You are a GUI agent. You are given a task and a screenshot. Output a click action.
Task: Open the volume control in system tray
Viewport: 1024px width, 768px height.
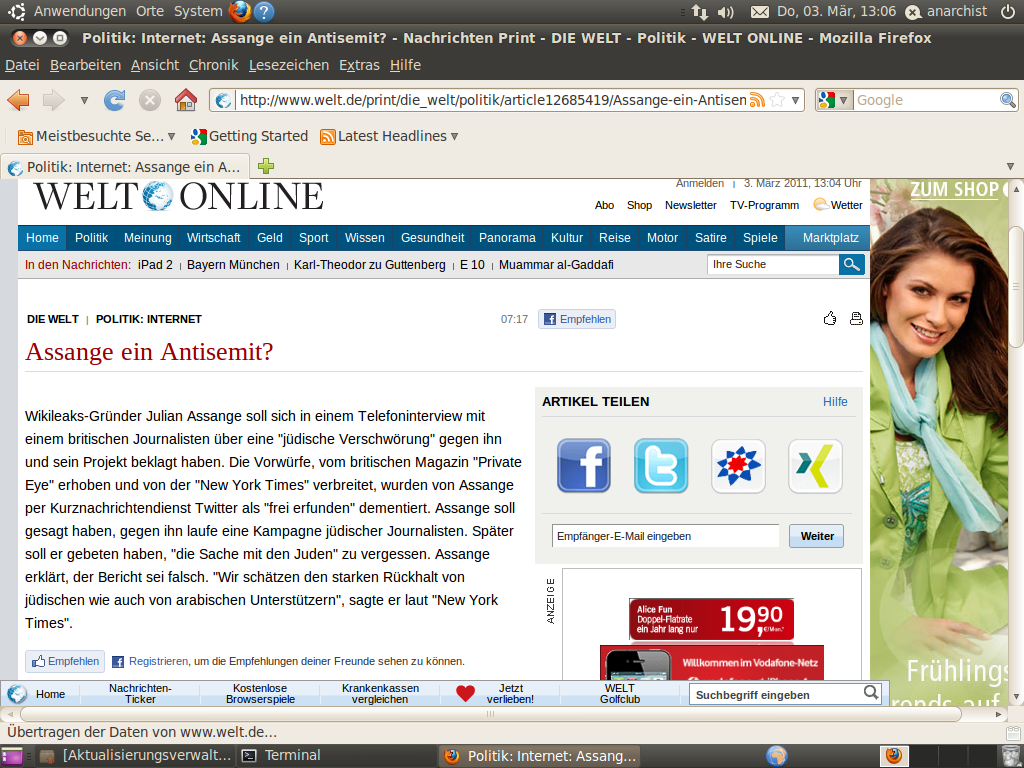pyautogui.click(x=726, y=12)
